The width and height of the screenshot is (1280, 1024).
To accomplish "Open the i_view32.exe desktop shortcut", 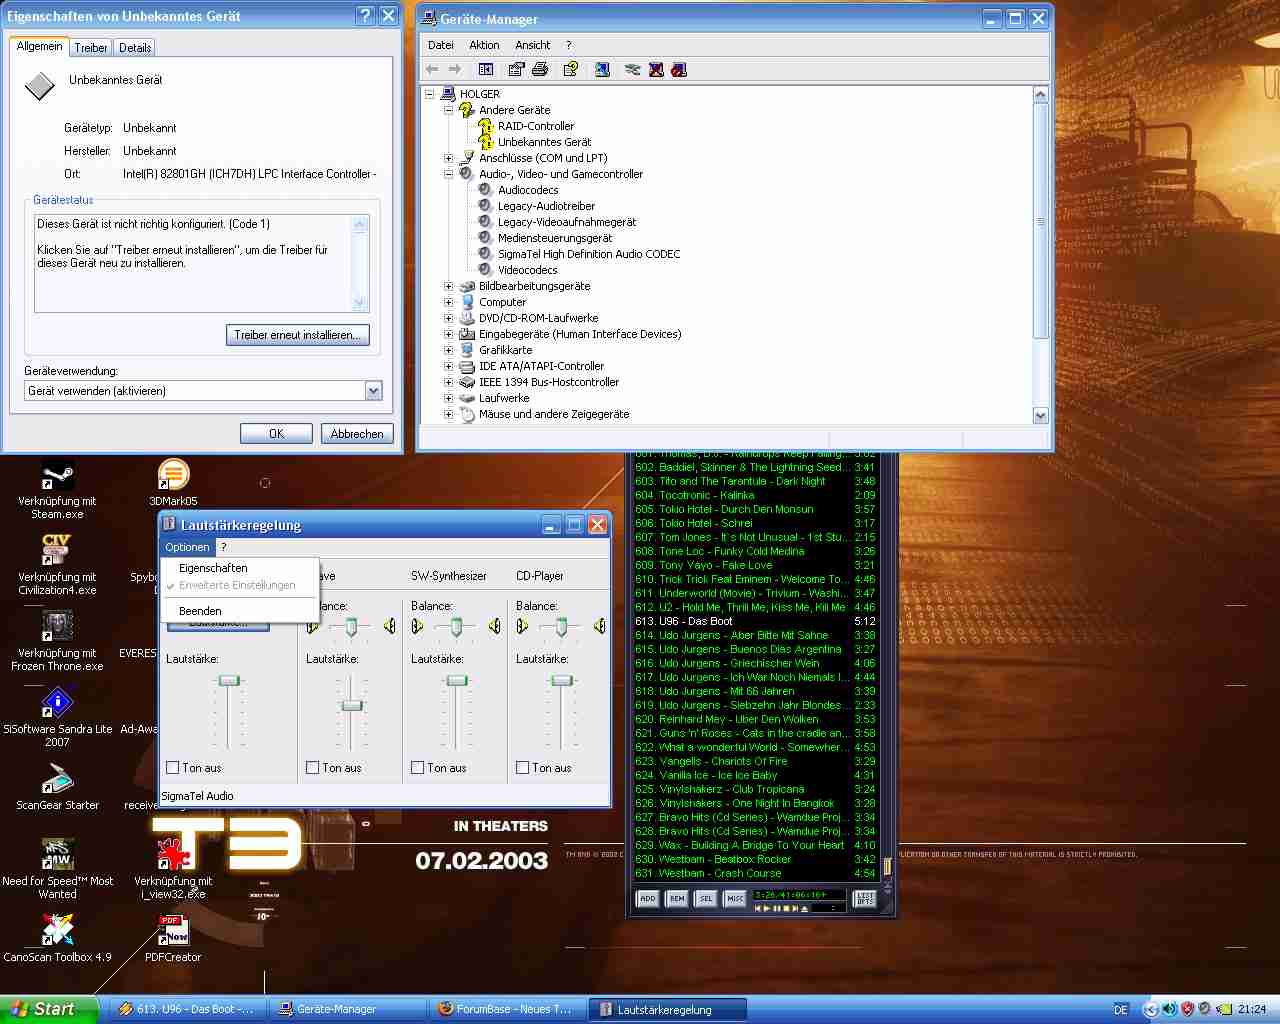I will coord(173,869).
